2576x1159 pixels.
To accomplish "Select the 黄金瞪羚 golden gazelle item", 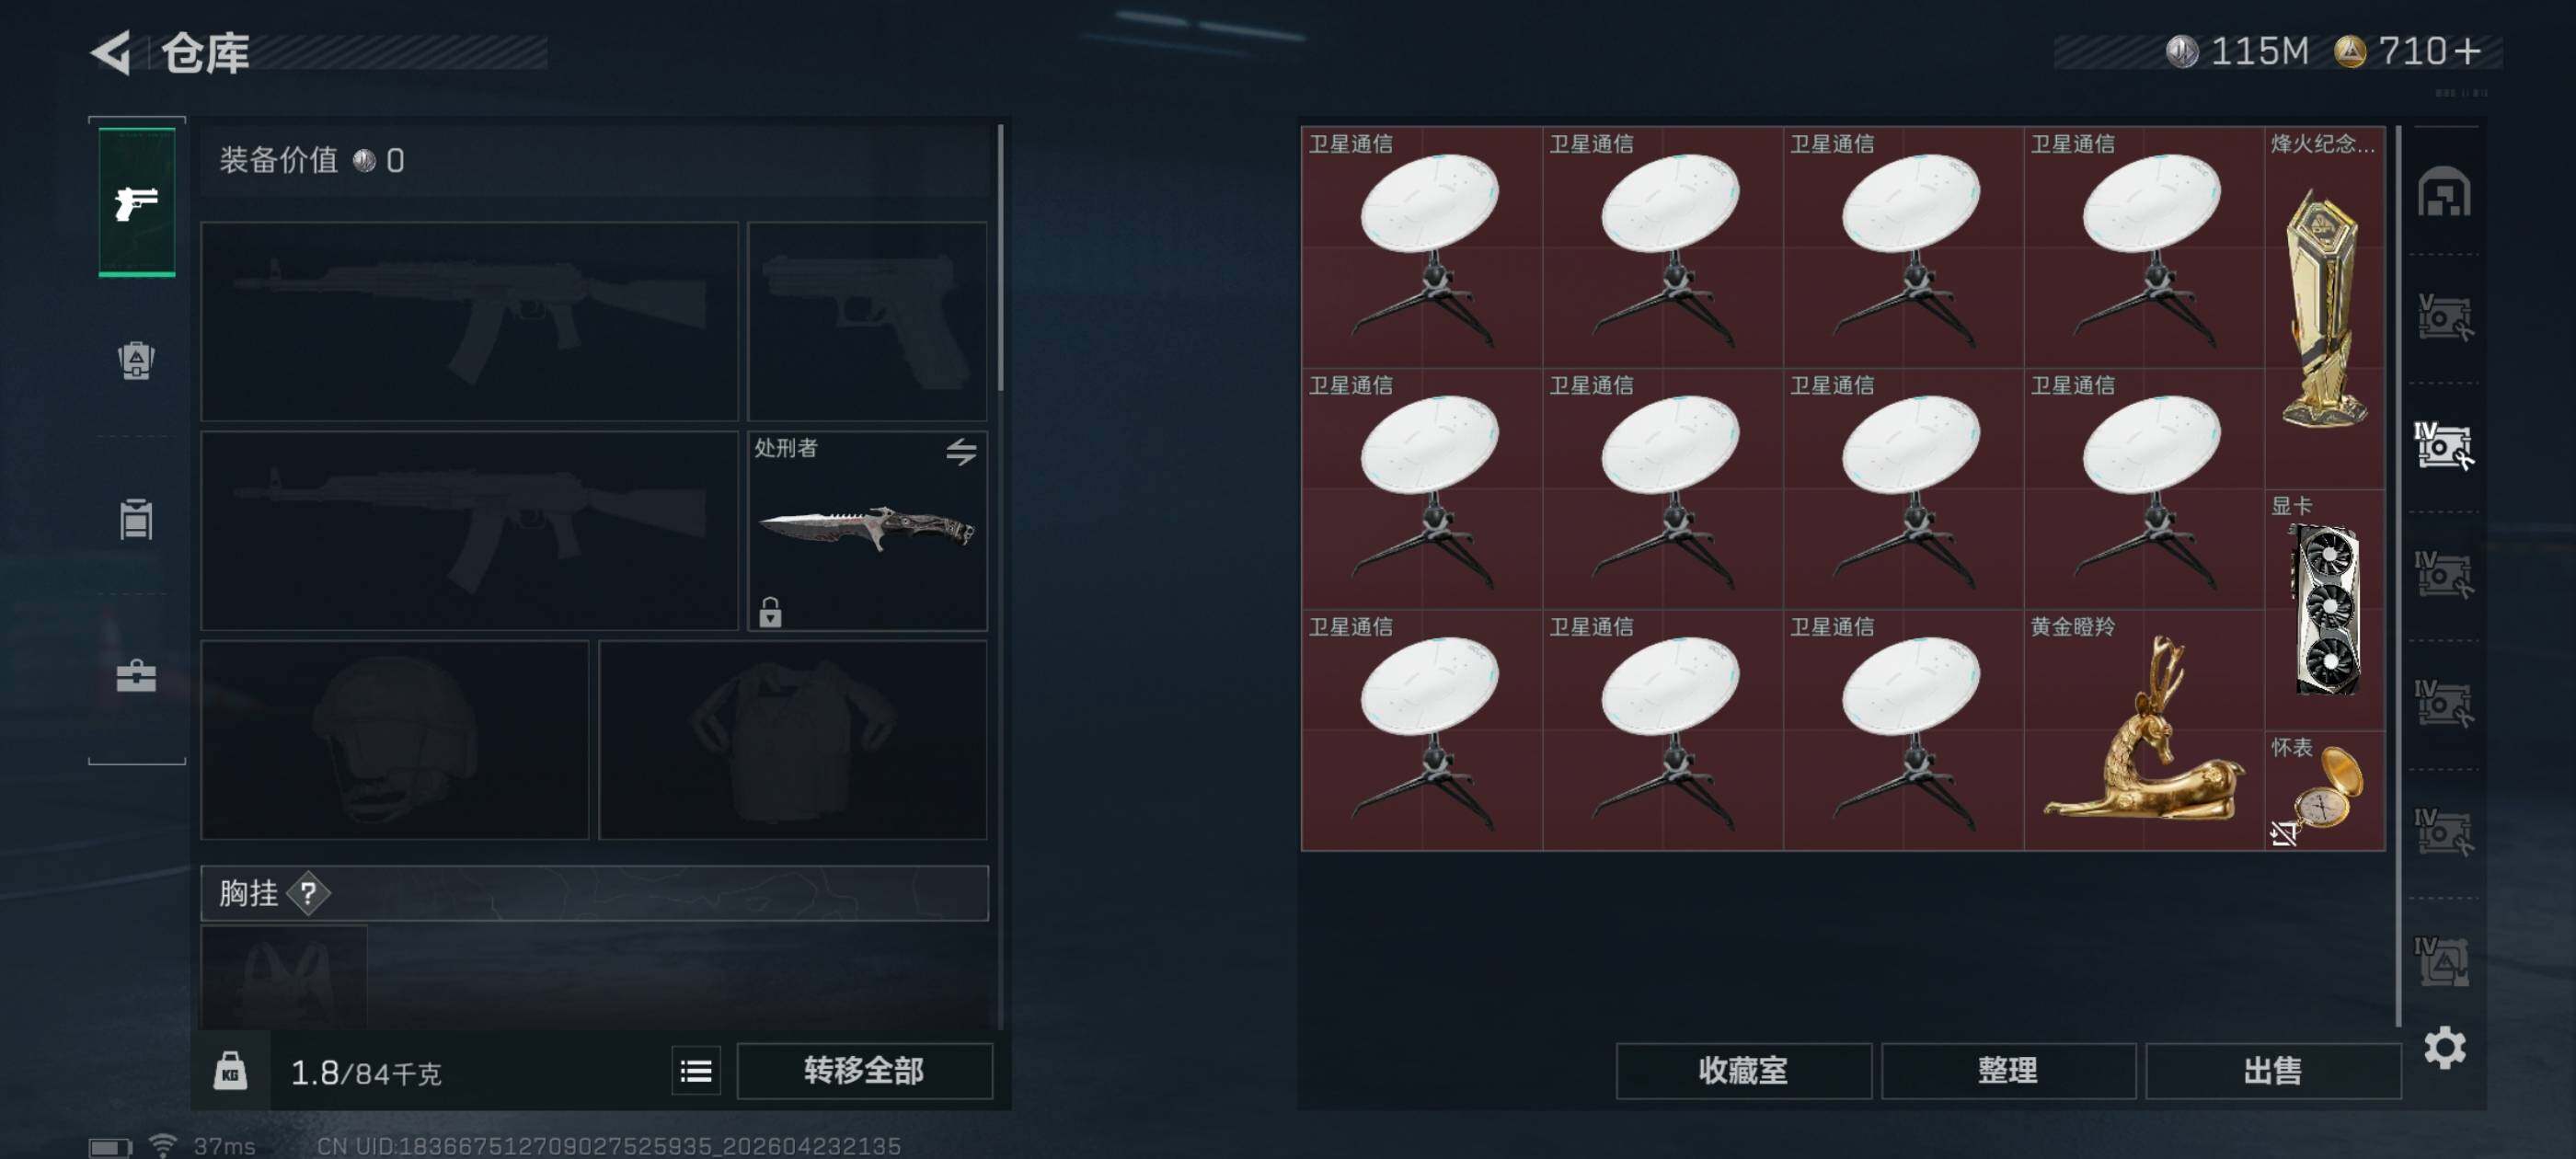I will coord(2143,730).
